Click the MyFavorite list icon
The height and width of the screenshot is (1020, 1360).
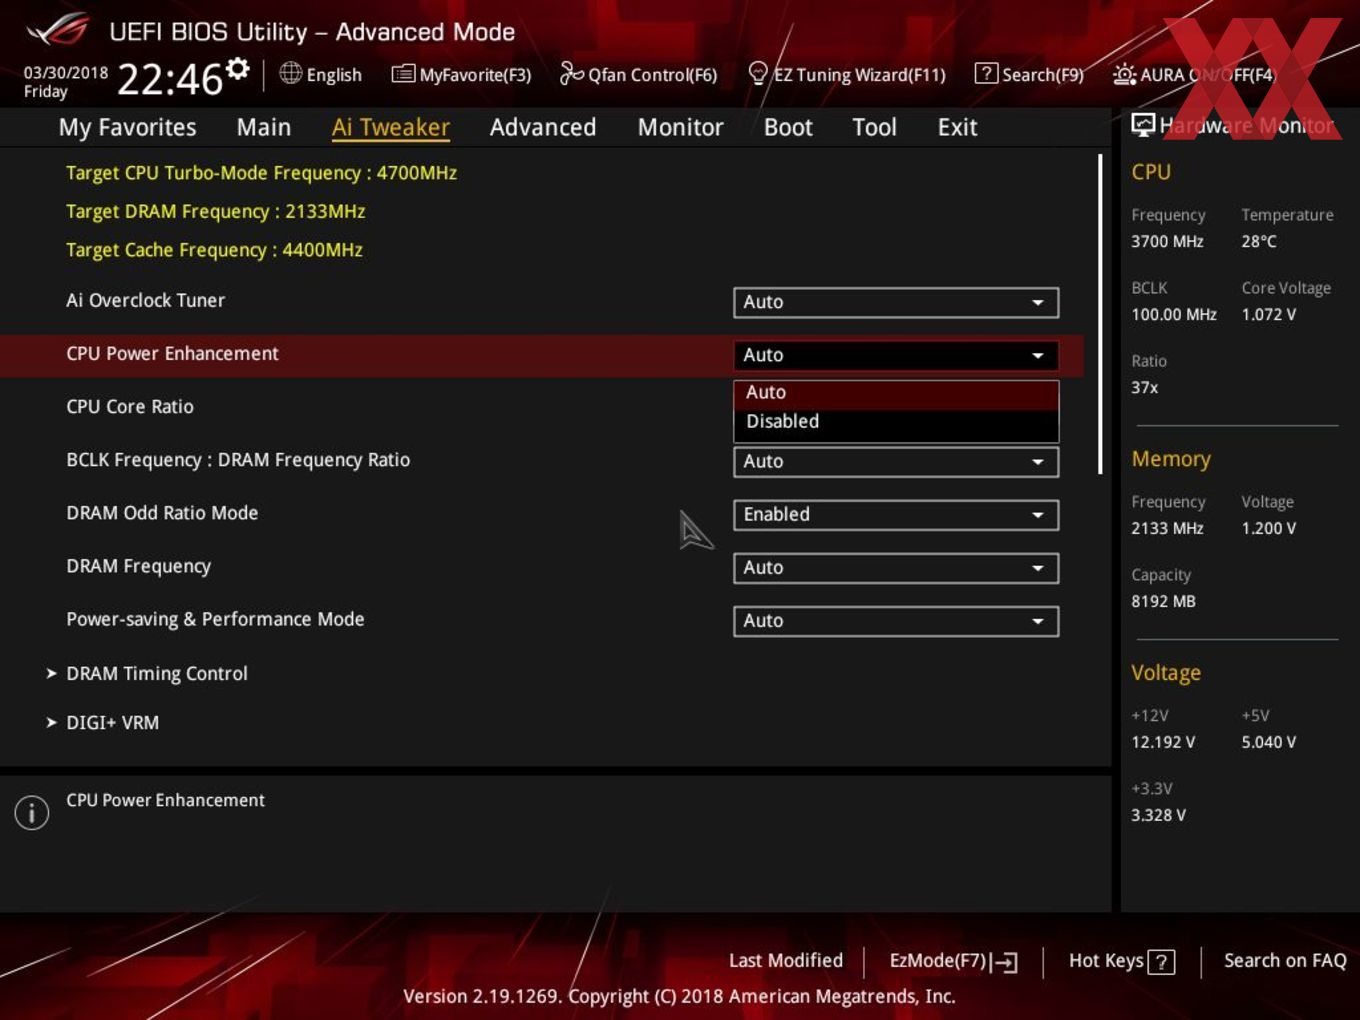pyautogui.click(x=403, y=74)
